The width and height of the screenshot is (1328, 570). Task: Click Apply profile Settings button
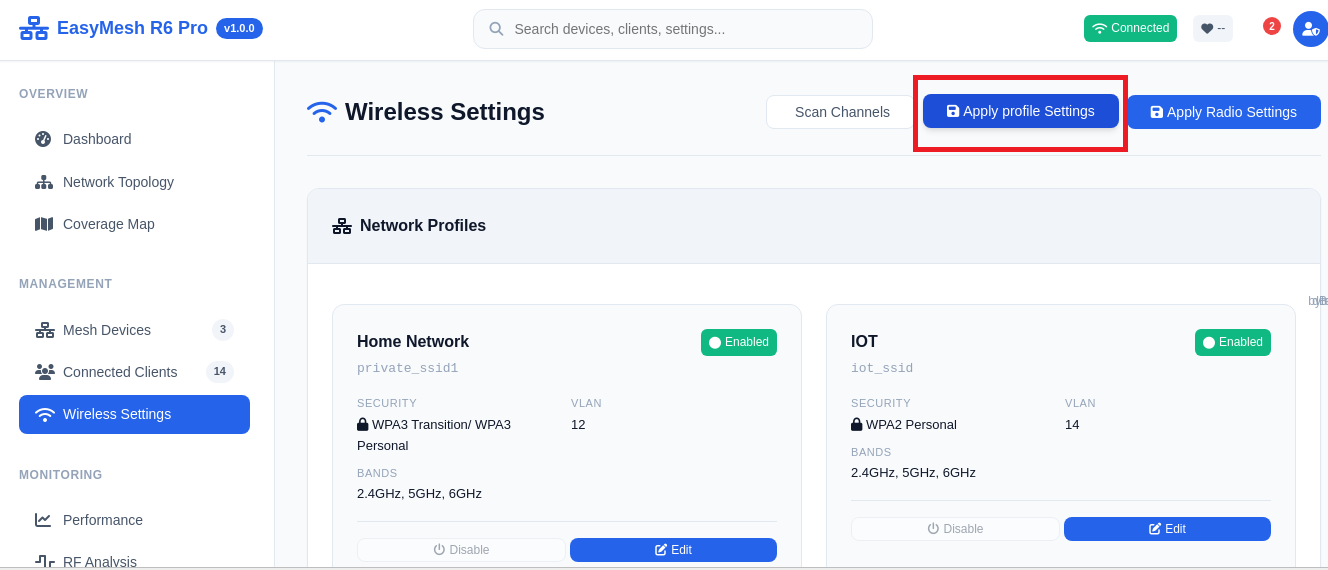coord(1021,111)
